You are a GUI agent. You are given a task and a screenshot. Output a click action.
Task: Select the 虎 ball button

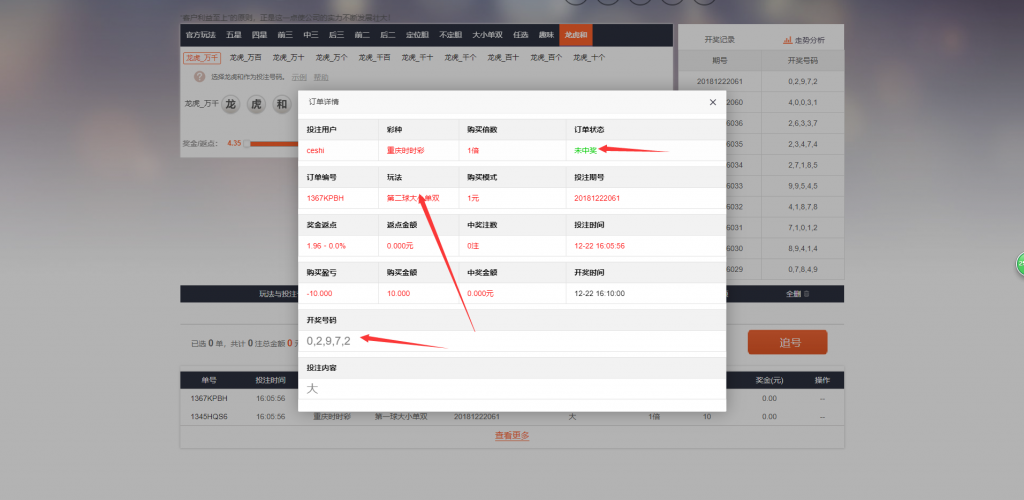(255, 104)
